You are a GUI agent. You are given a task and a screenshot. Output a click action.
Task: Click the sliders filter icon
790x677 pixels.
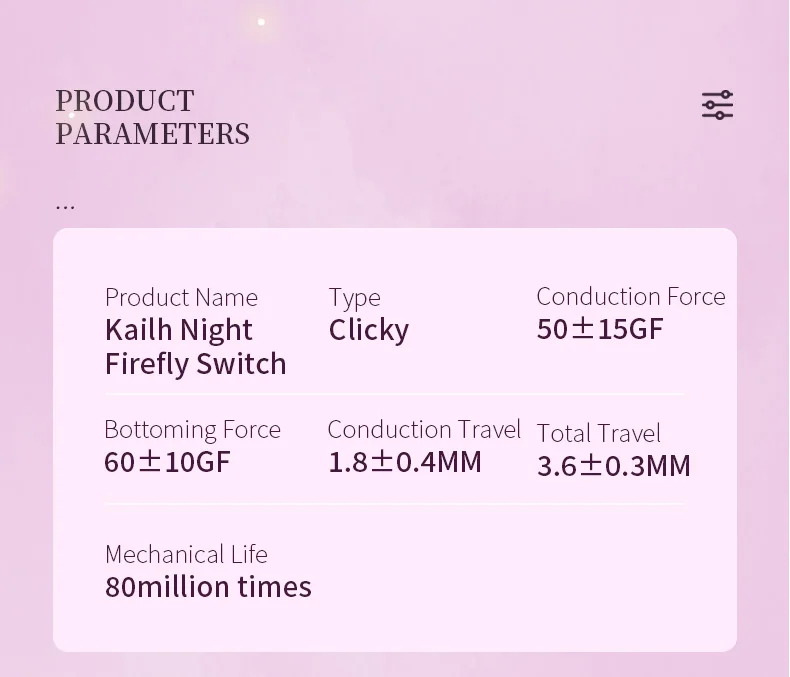(x=717, y=105)
